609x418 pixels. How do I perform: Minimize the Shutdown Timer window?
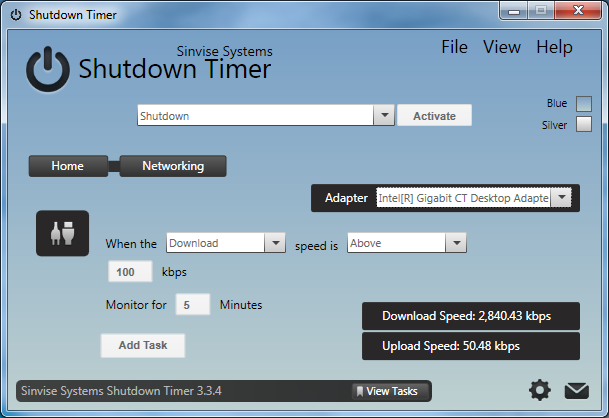(x=514, y=11)
